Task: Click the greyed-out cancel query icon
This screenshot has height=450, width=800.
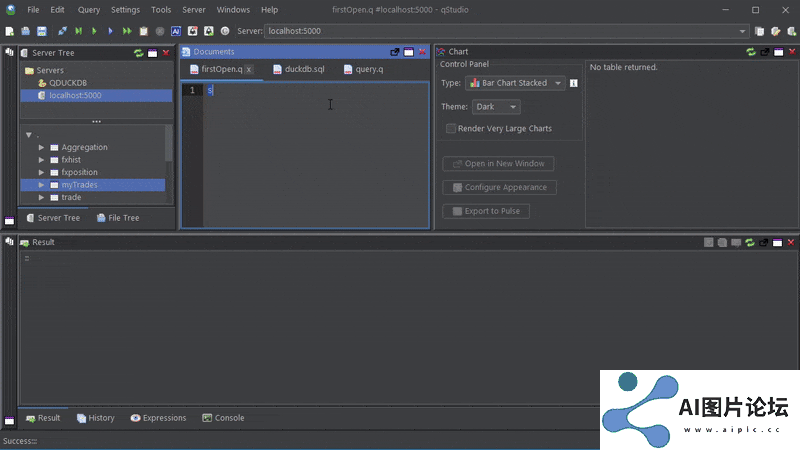Action: click(160, 31)
